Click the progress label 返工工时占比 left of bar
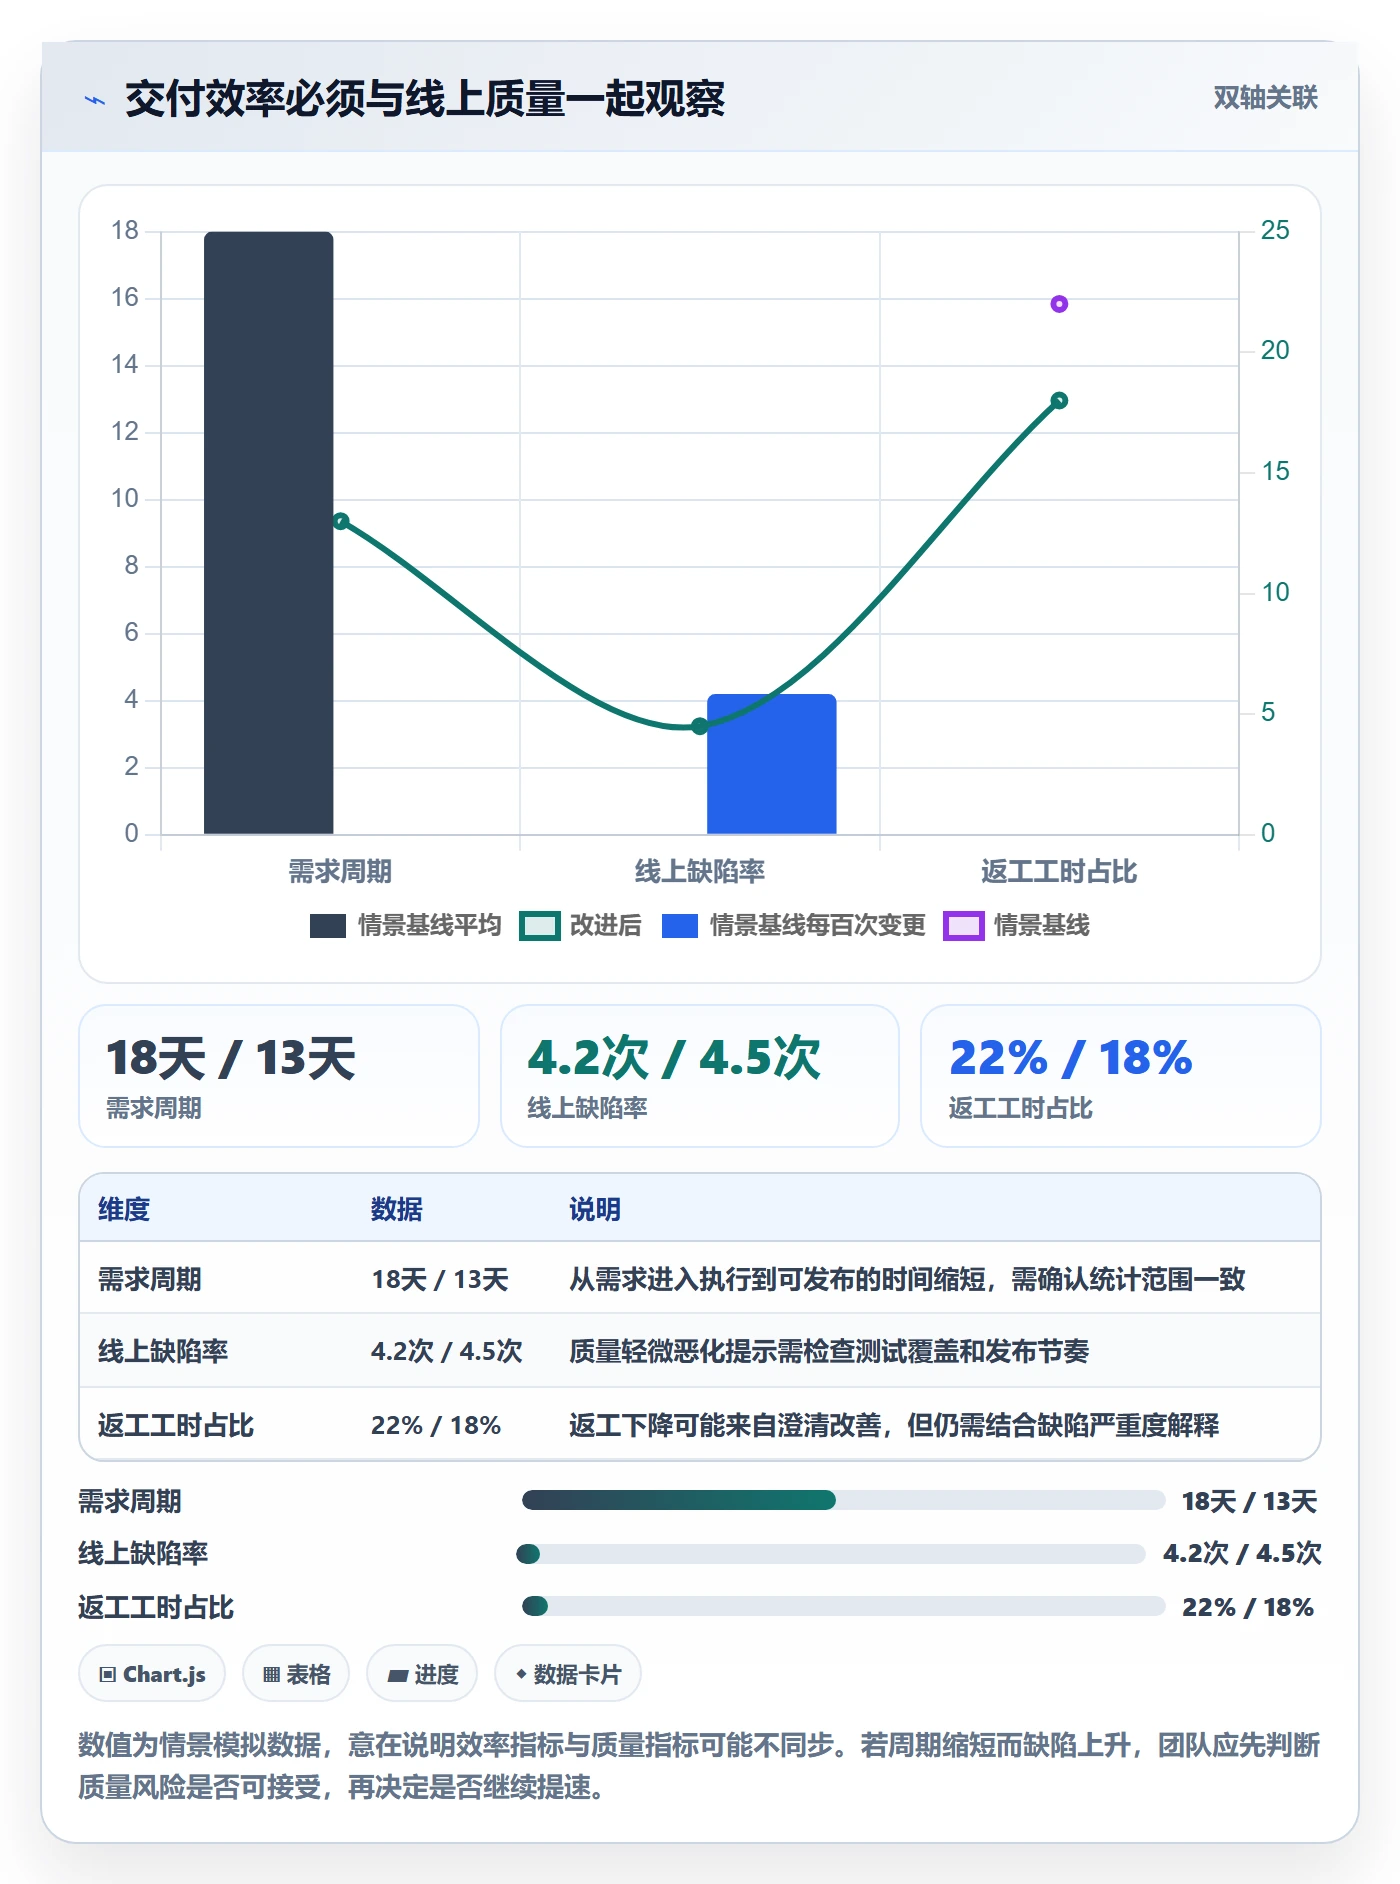 tap(156, 1607)
